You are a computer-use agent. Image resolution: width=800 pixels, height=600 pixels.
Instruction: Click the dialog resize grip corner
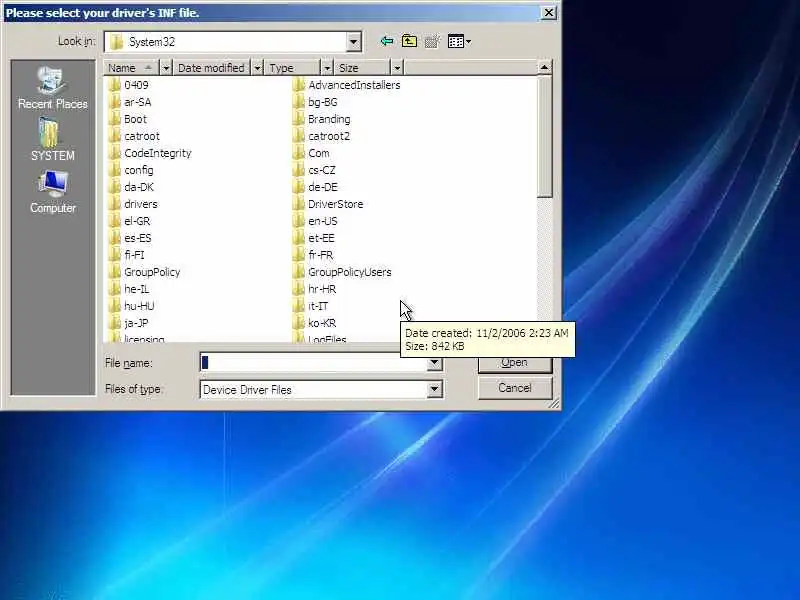(x=555, y=404)
